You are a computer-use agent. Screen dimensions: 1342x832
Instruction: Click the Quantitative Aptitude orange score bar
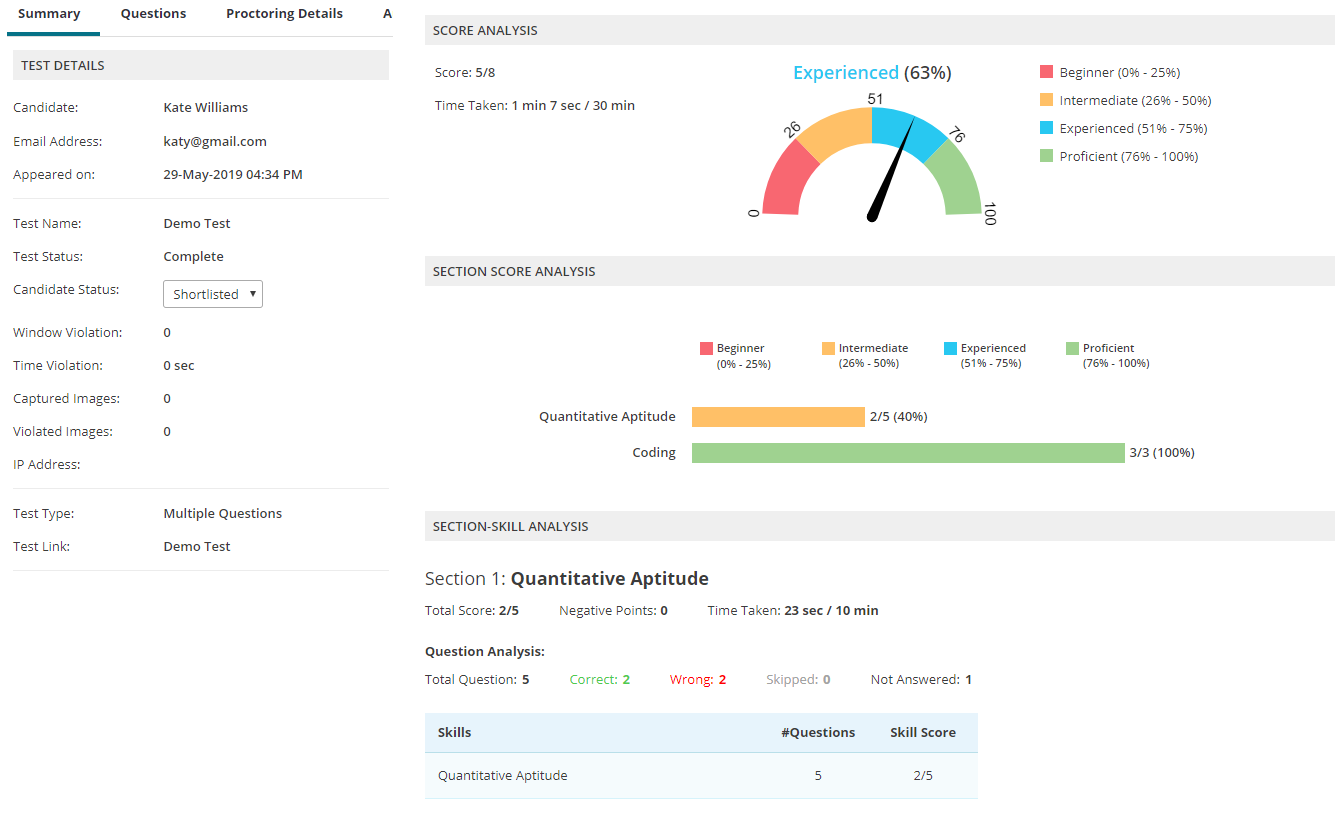(x=778, y=417)
